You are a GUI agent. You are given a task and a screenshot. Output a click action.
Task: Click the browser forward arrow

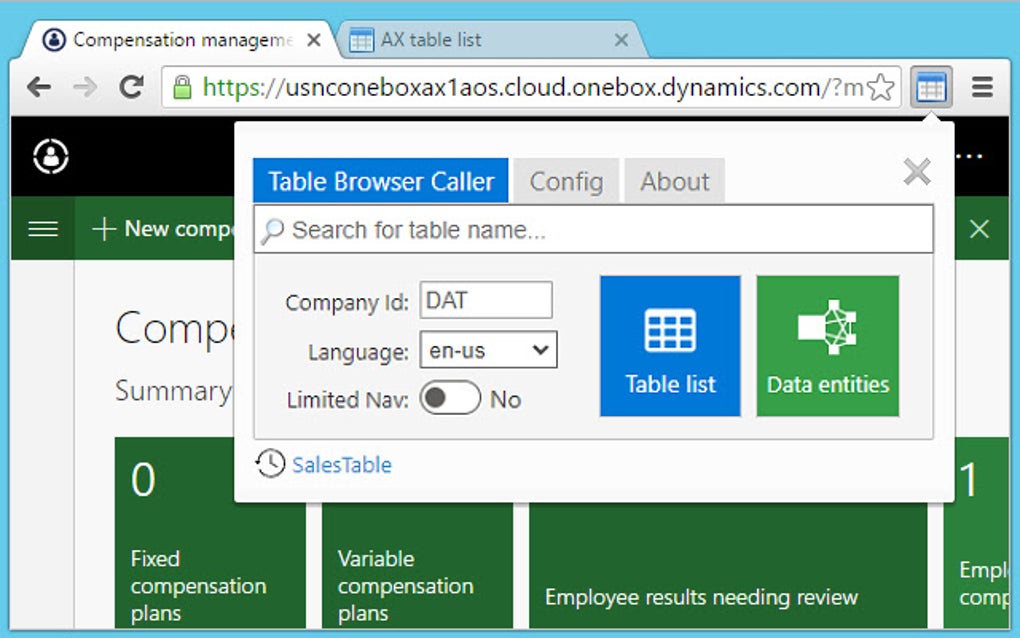pyautogui.click(x=85, y=86)
